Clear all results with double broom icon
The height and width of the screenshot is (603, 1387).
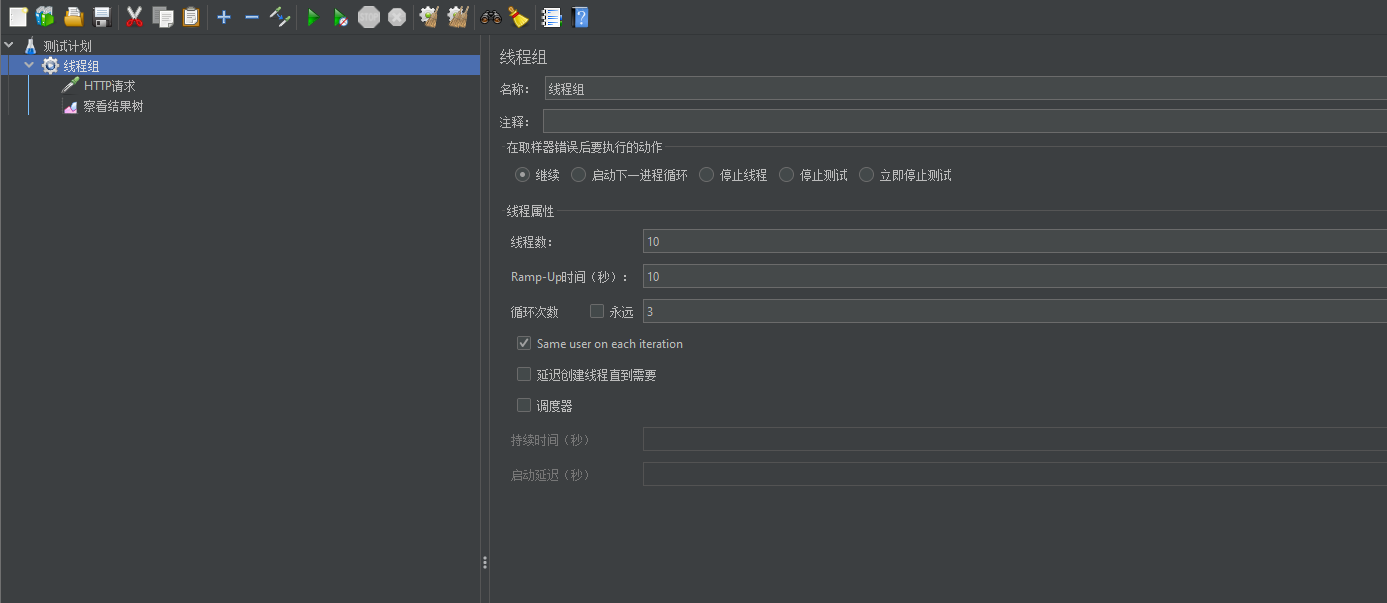tap(457, 16)
